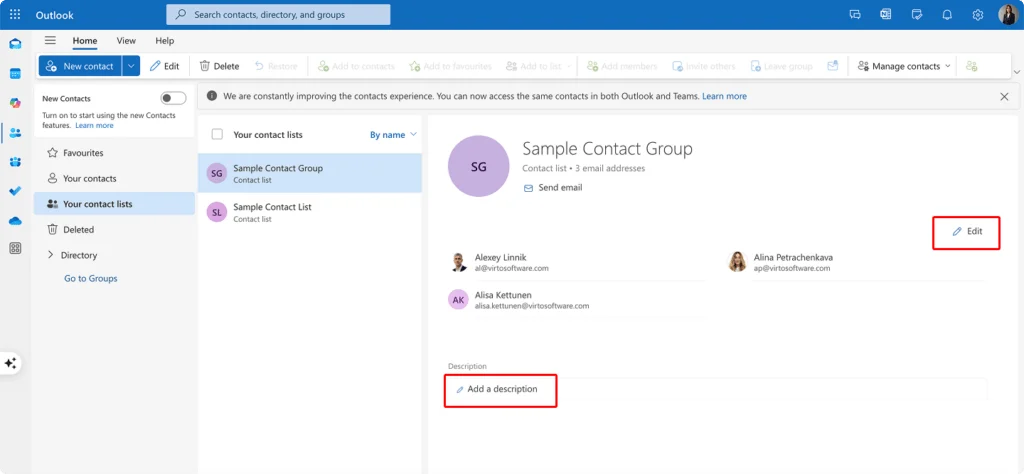
Task: Open the Teams chat icon in header
Action: pos(855,14)
